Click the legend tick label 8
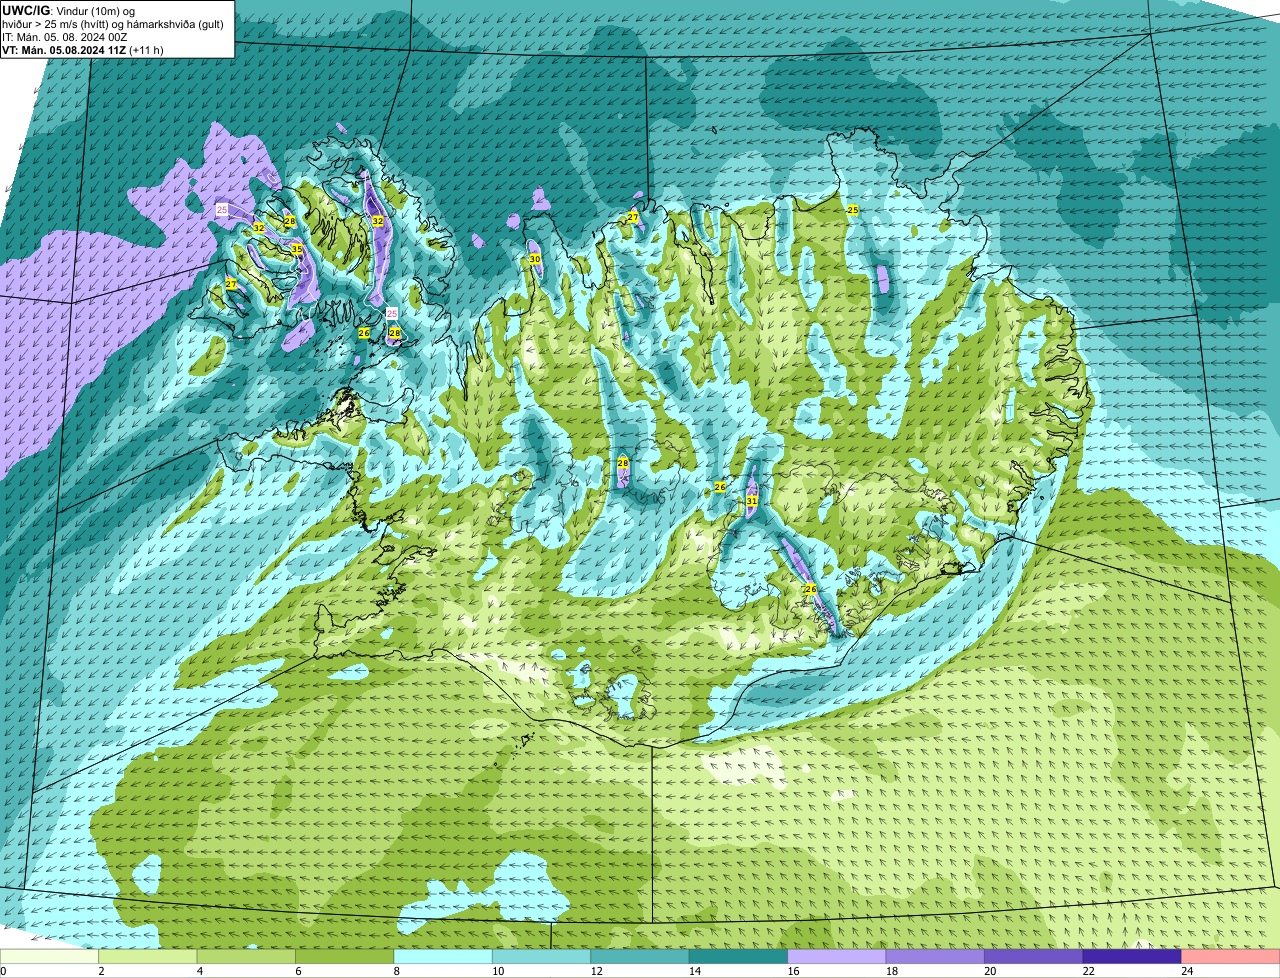This screenshot has width=1280, height=978. 397,970
